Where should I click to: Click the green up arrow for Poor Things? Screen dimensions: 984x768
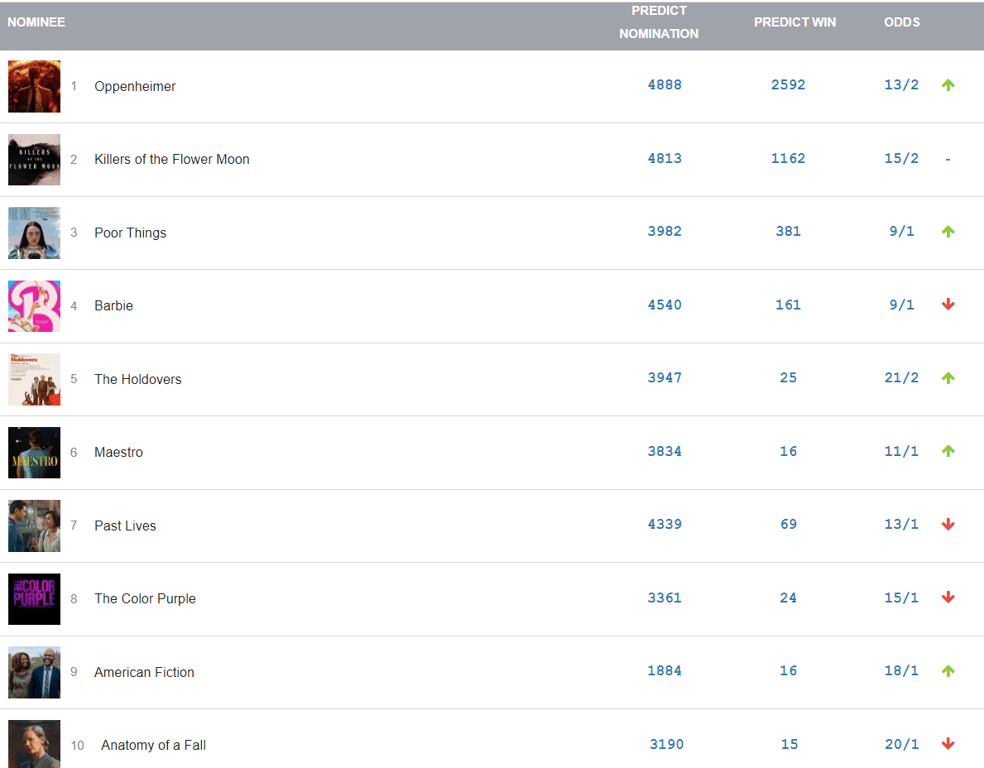948,231
